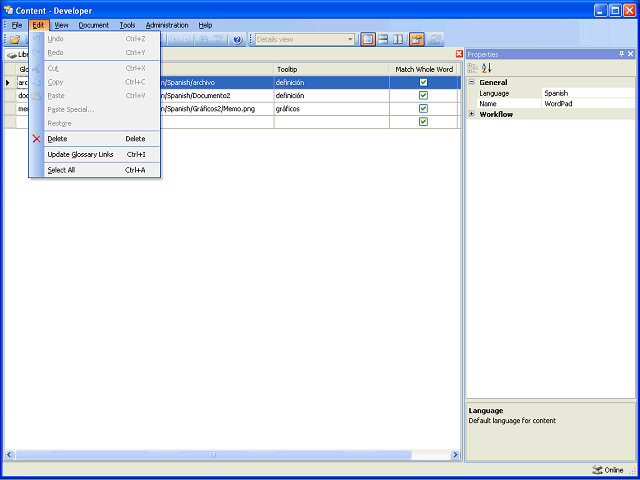Open the File menu

pos(17,25)
